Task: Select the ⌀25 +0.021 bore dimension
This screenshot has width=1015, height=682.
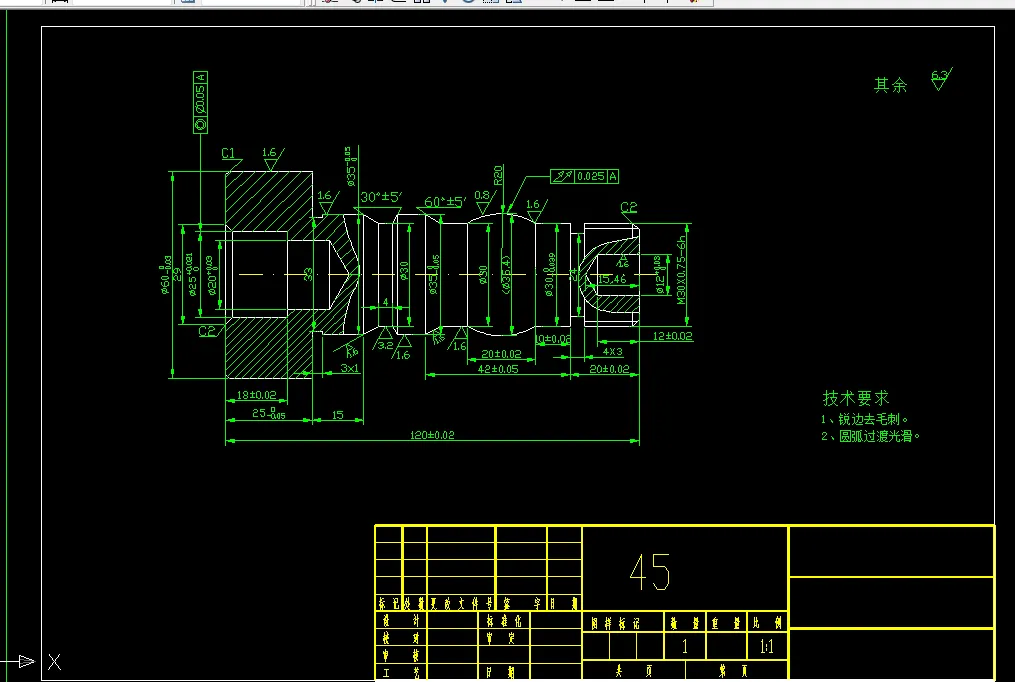Action: (x=192, y=274)
